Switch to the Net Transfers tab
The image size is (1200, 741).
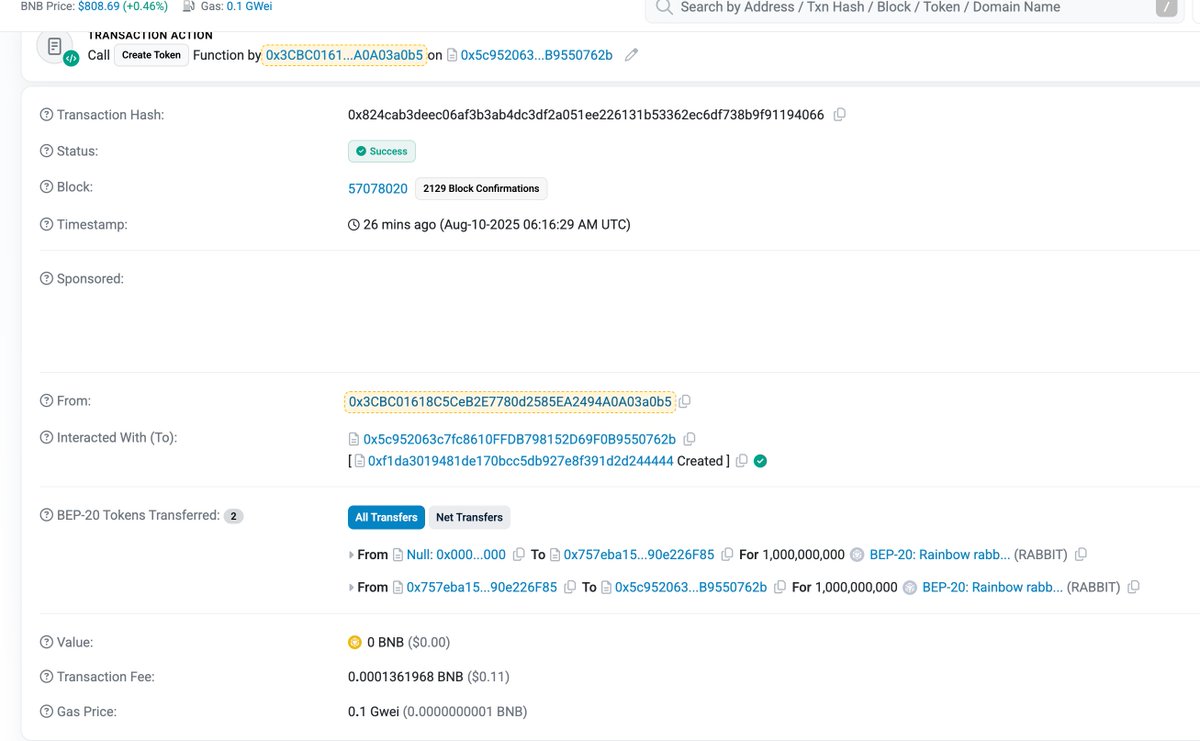tap(468, 517)
